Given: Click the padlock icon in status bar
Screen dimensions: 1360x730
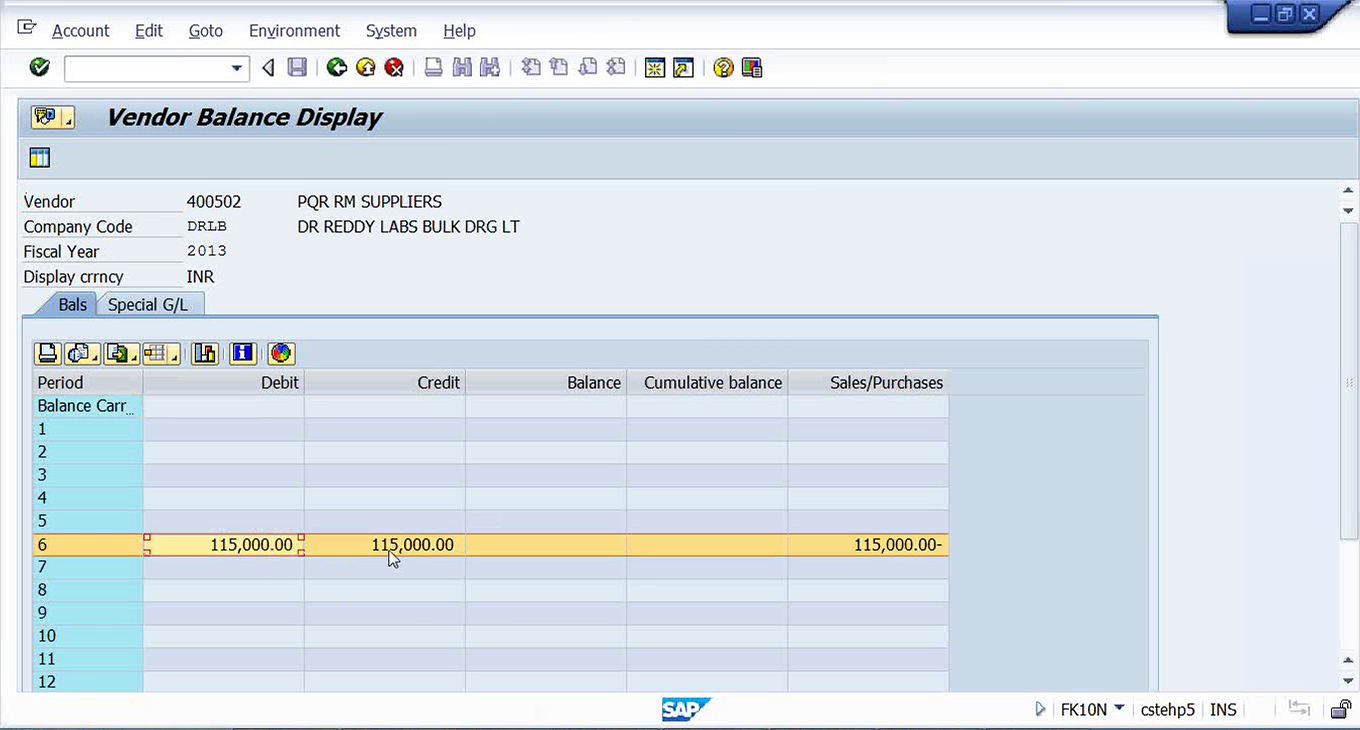Looking at the screenshot, I should pos(1341,709).
